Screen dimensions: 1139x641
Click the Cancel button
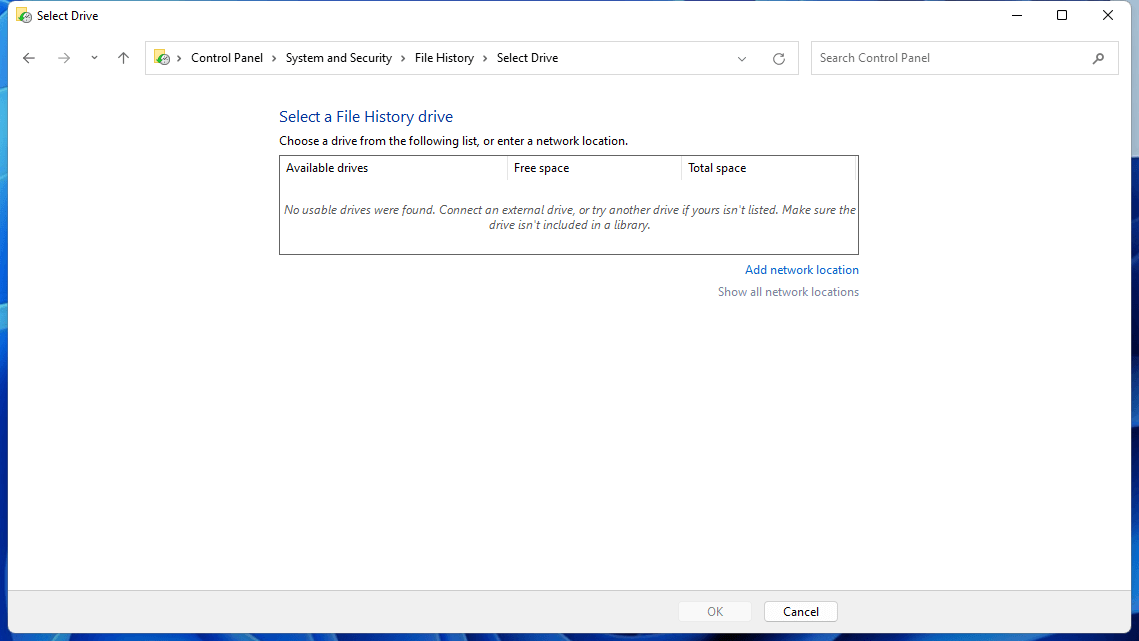(x=800, y=612)
